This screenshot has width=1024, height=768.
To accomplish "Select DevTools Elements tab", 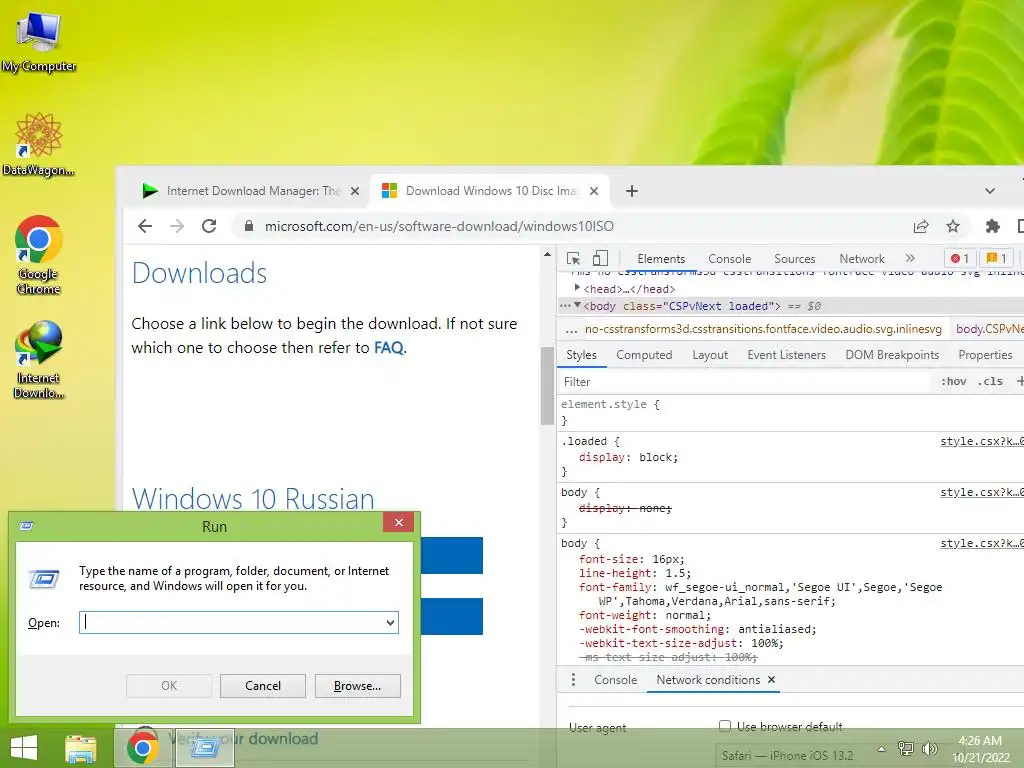I will [661, 259].
